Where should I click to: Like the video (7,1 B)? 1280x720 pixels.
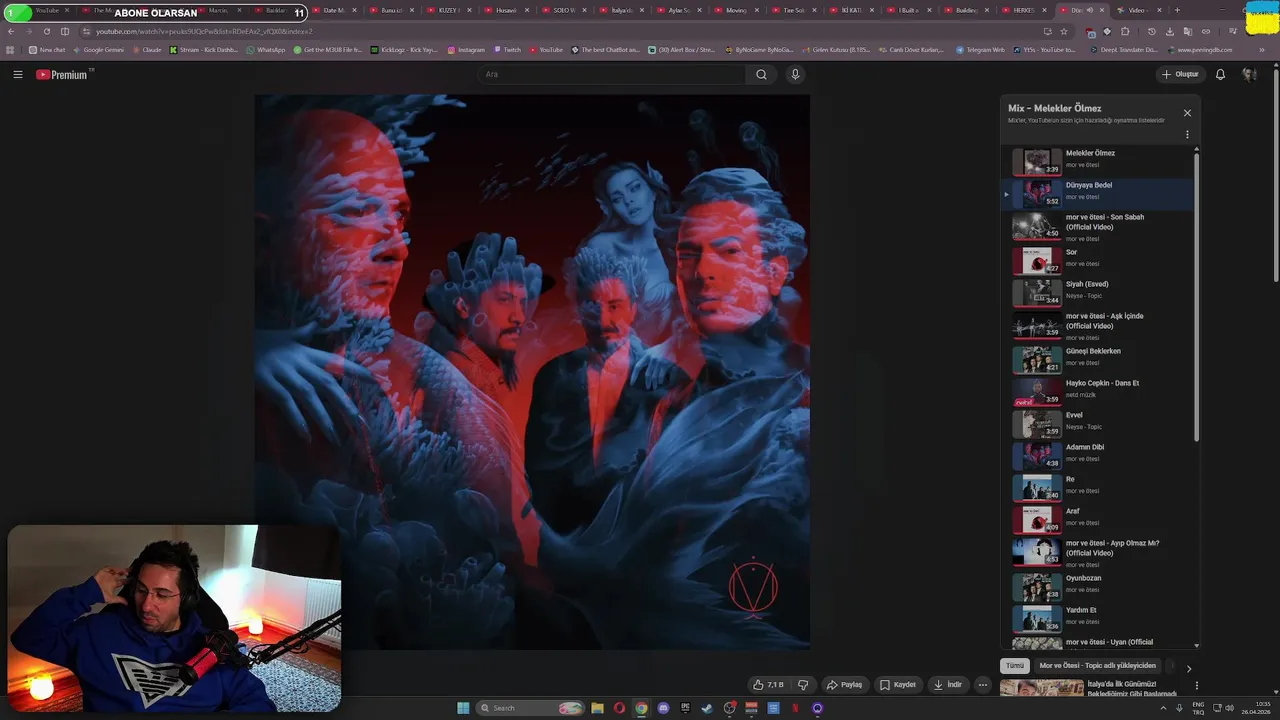pyautogui.click(x=768, y=685)
